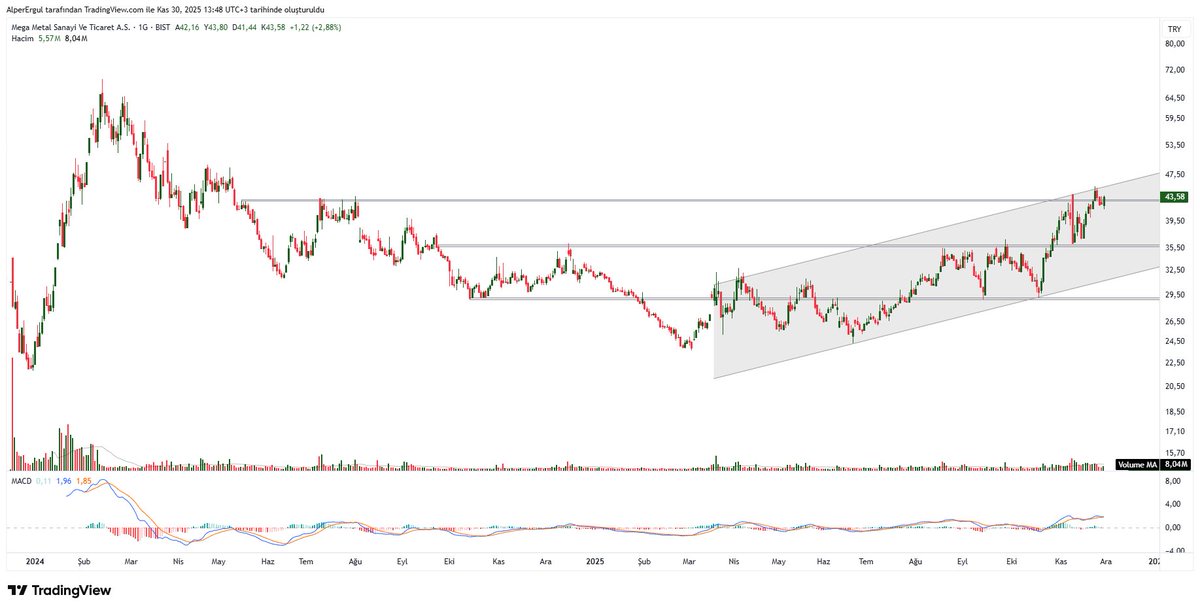This screenshot has width=1200, height=610.
Task: Click the A42,16 open price value
Action: point(189,27)
